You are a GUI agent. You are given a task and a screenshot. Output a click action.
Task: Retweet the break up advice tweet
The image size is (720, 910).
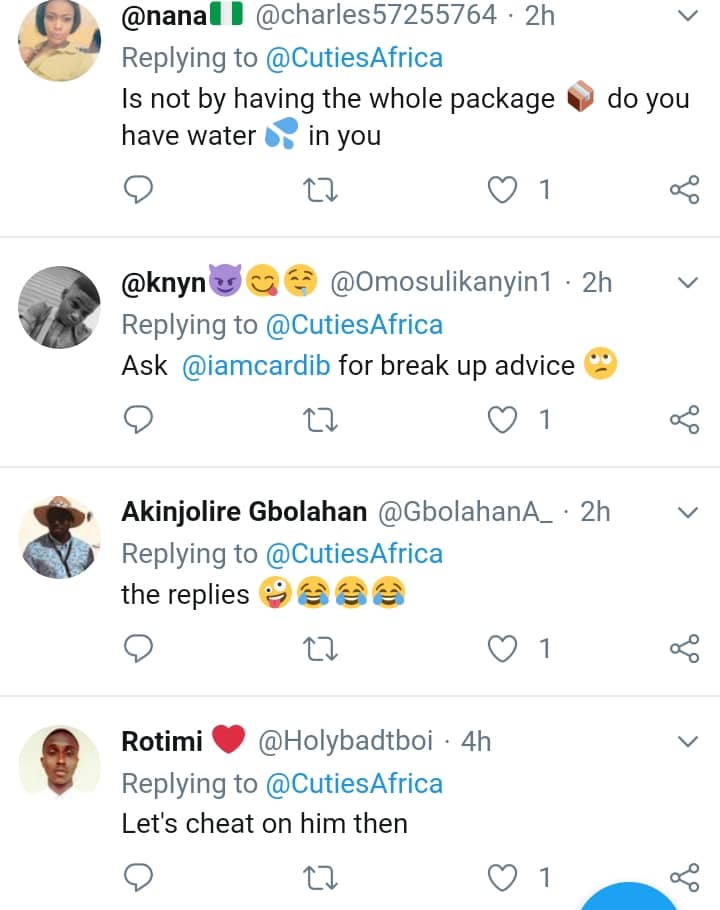321,420
